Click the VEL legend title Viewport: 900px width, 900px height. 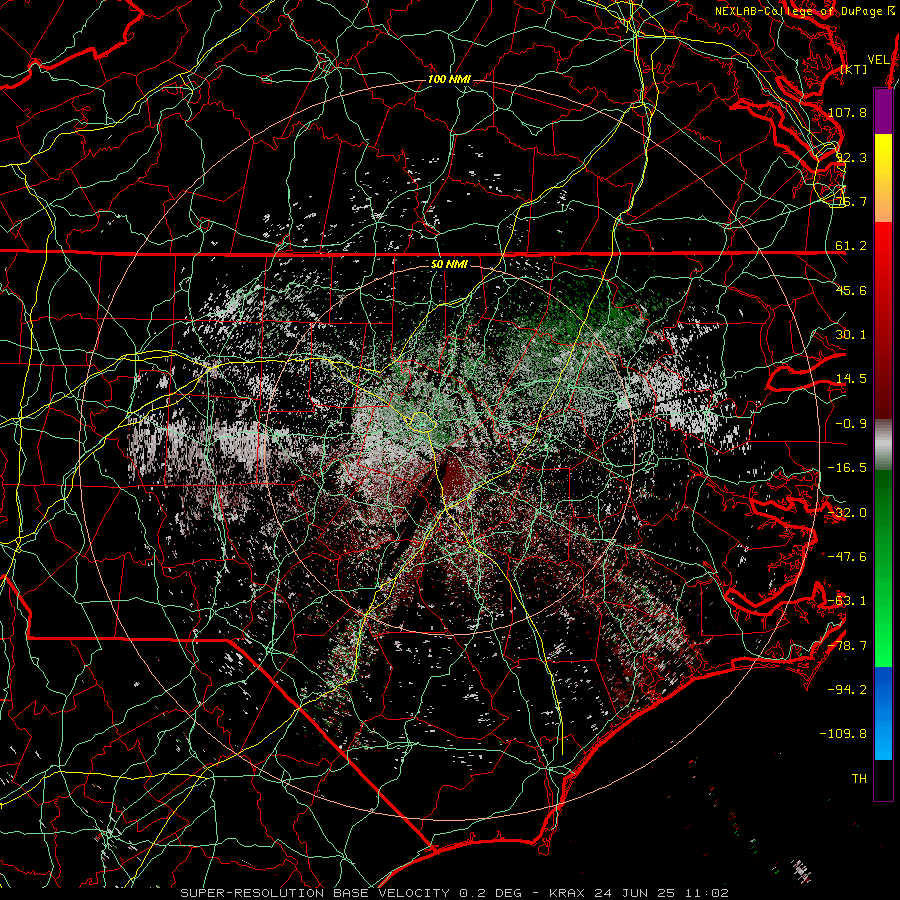point(879,60)
